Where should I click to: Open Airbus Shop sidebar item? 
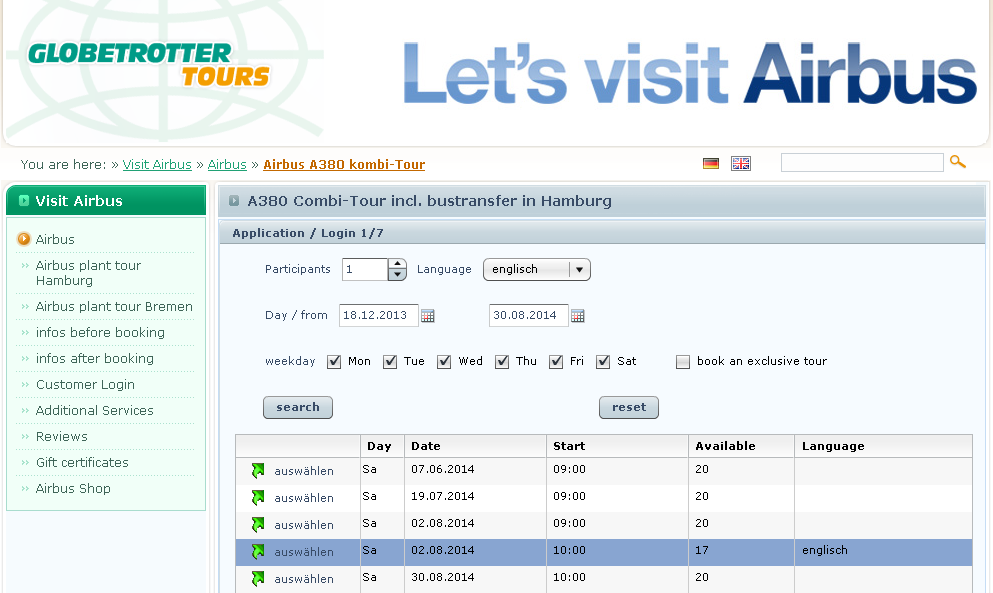point(73,488)
